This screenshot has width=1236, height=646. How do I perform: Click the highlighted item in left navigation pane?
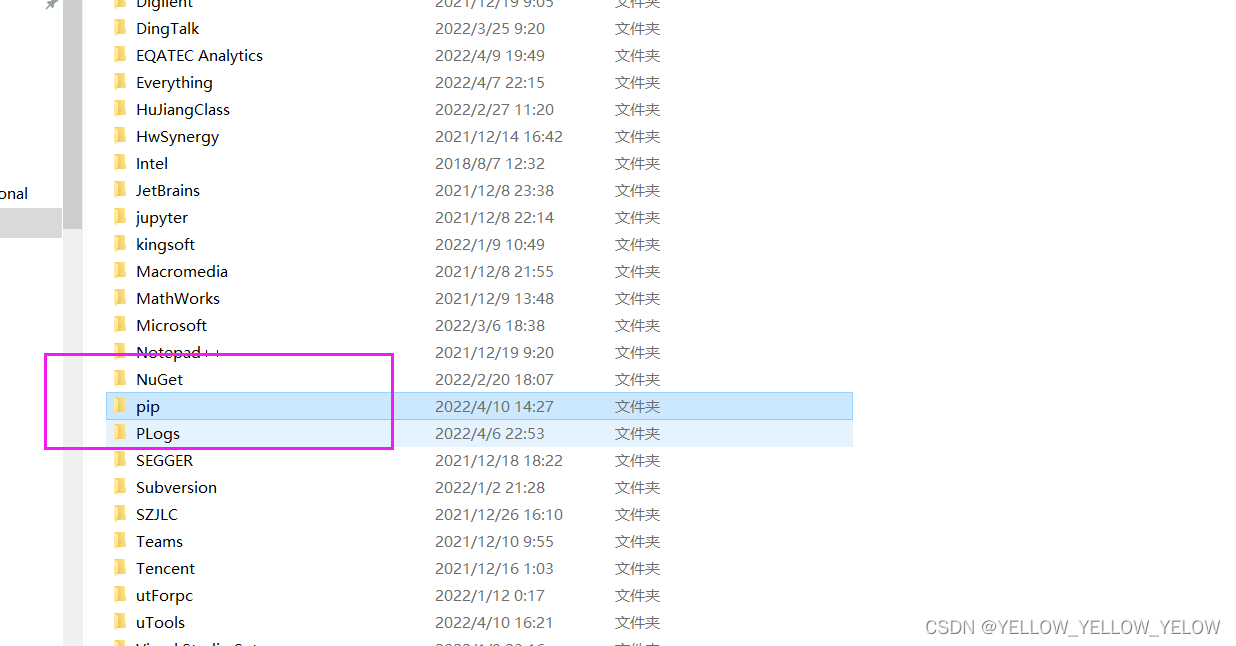pos(30,223)
